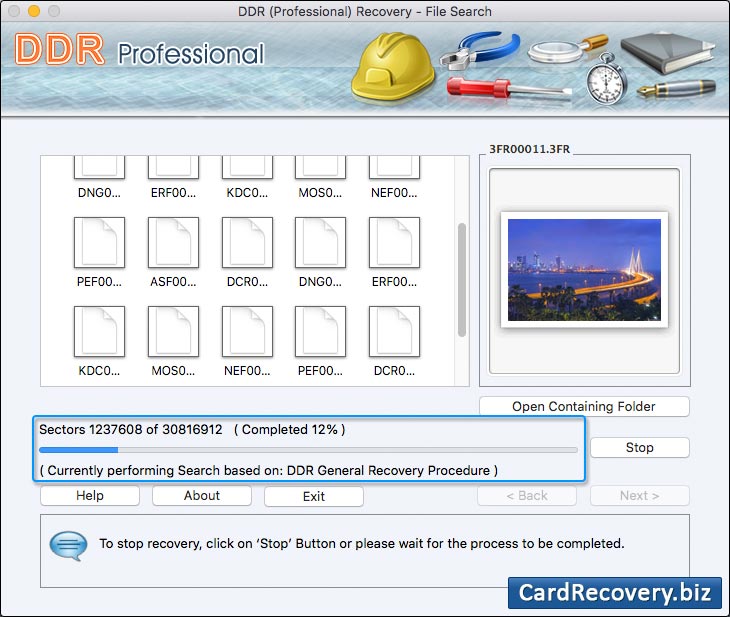
Task: Select KDC0... file in the cut-off top row
Action: point(247,168)
